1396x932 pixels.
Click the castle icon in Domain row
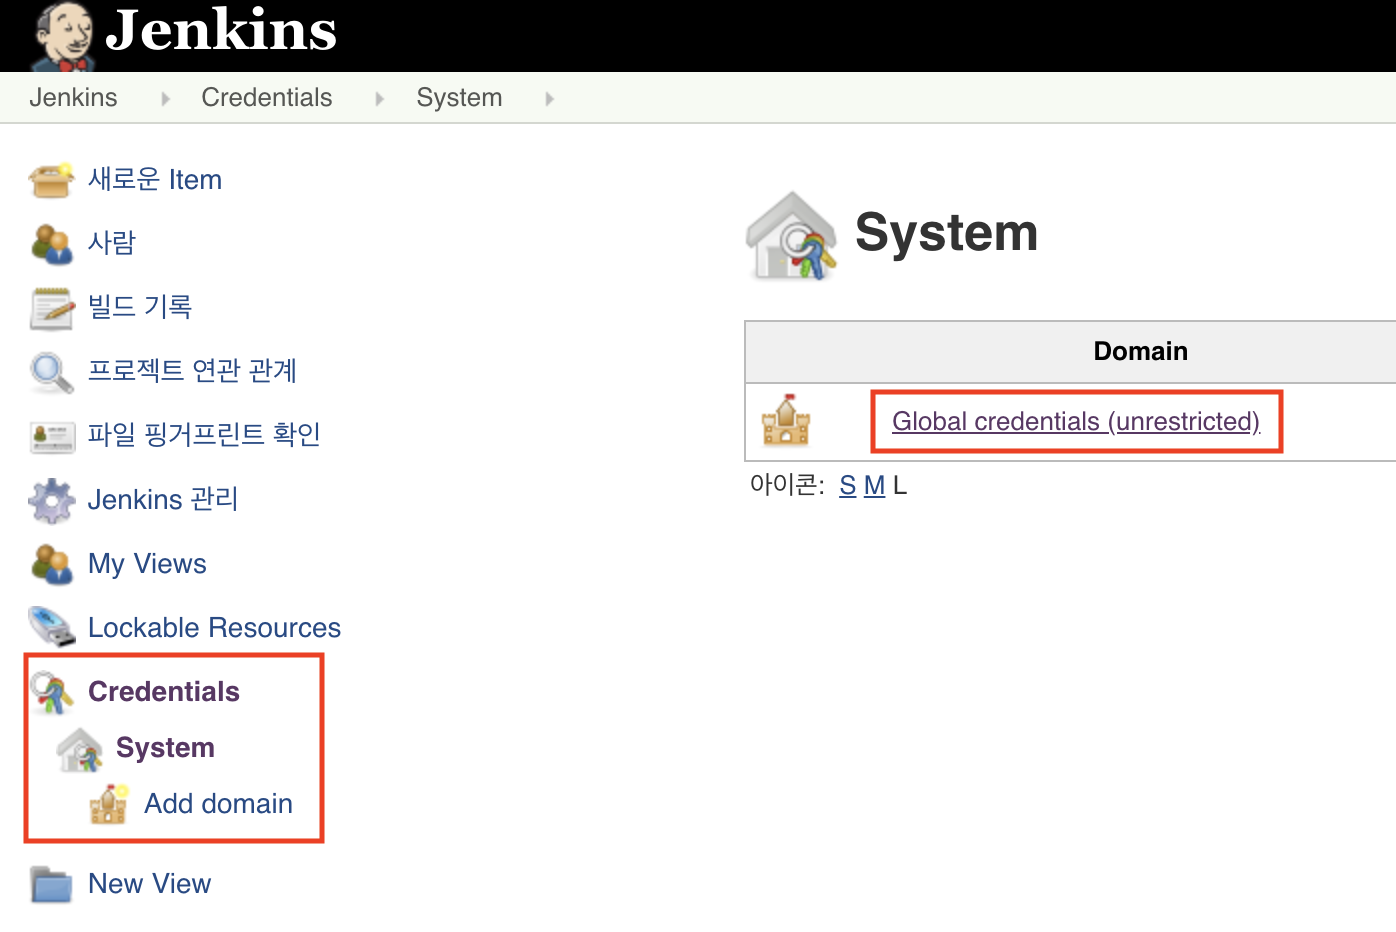(x=786, y=420)
